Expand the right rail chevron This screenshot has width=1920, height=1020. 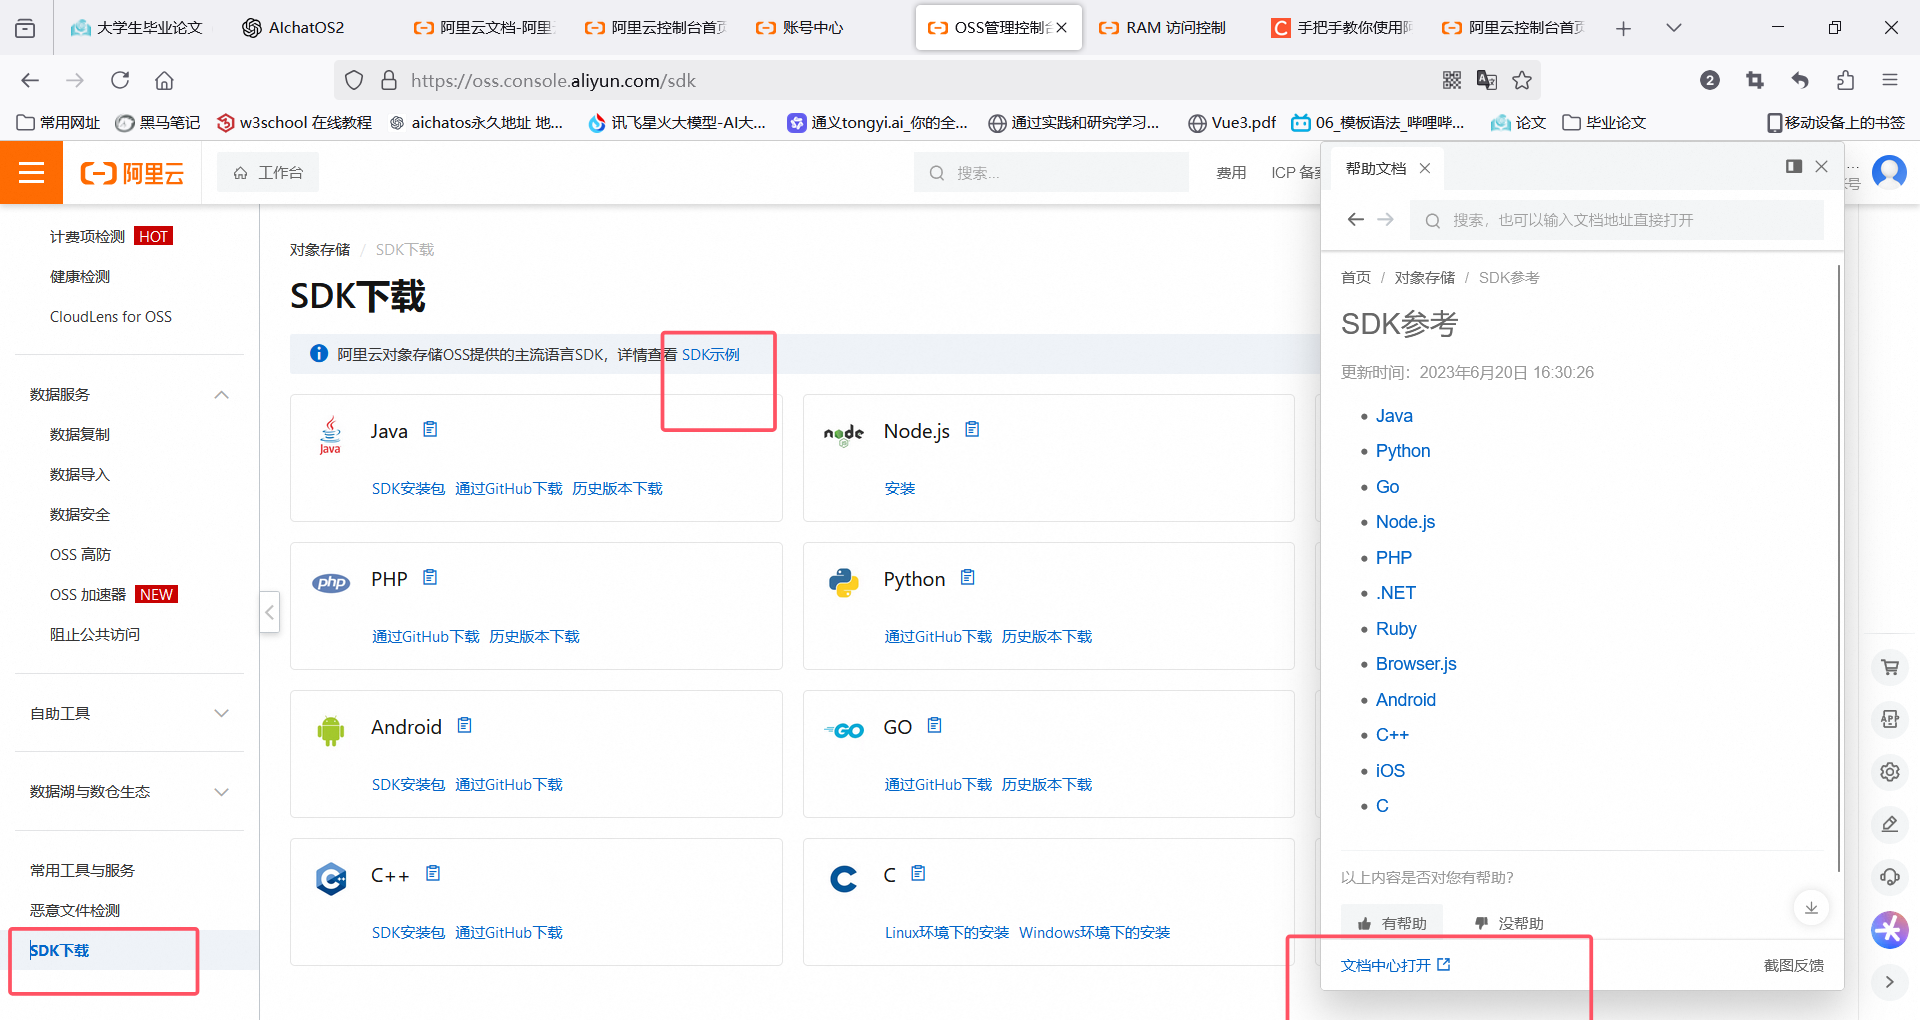pyautogui.click(x=1890, y=982)
